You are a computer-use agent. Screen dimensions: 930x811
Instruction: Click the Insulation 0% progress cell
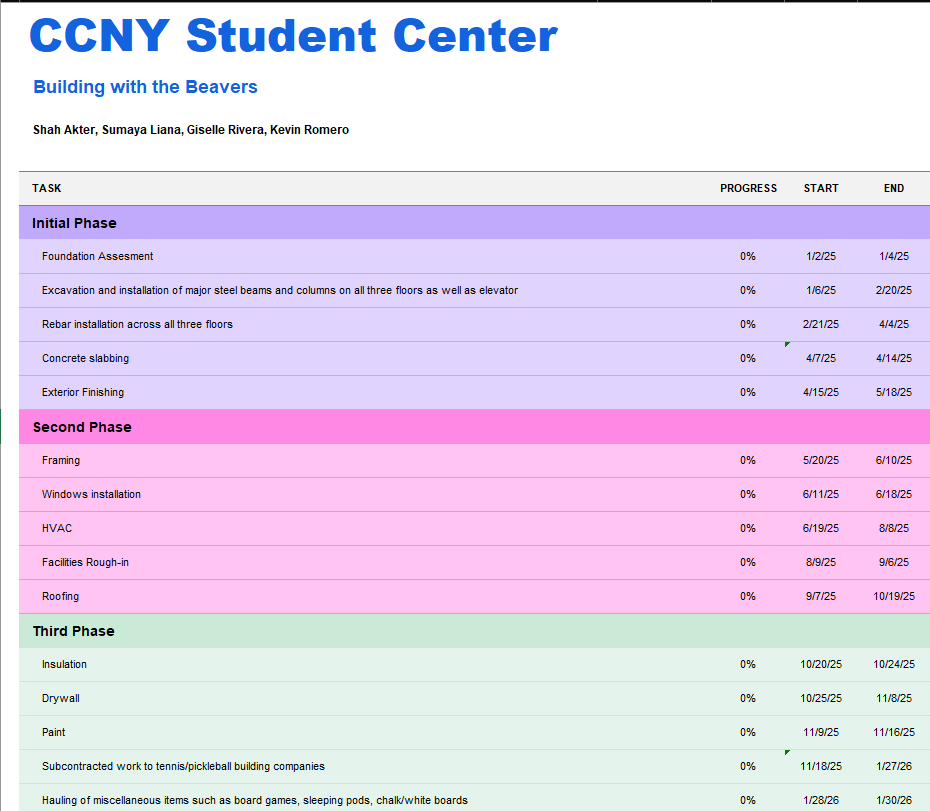[x=748, y=664]
